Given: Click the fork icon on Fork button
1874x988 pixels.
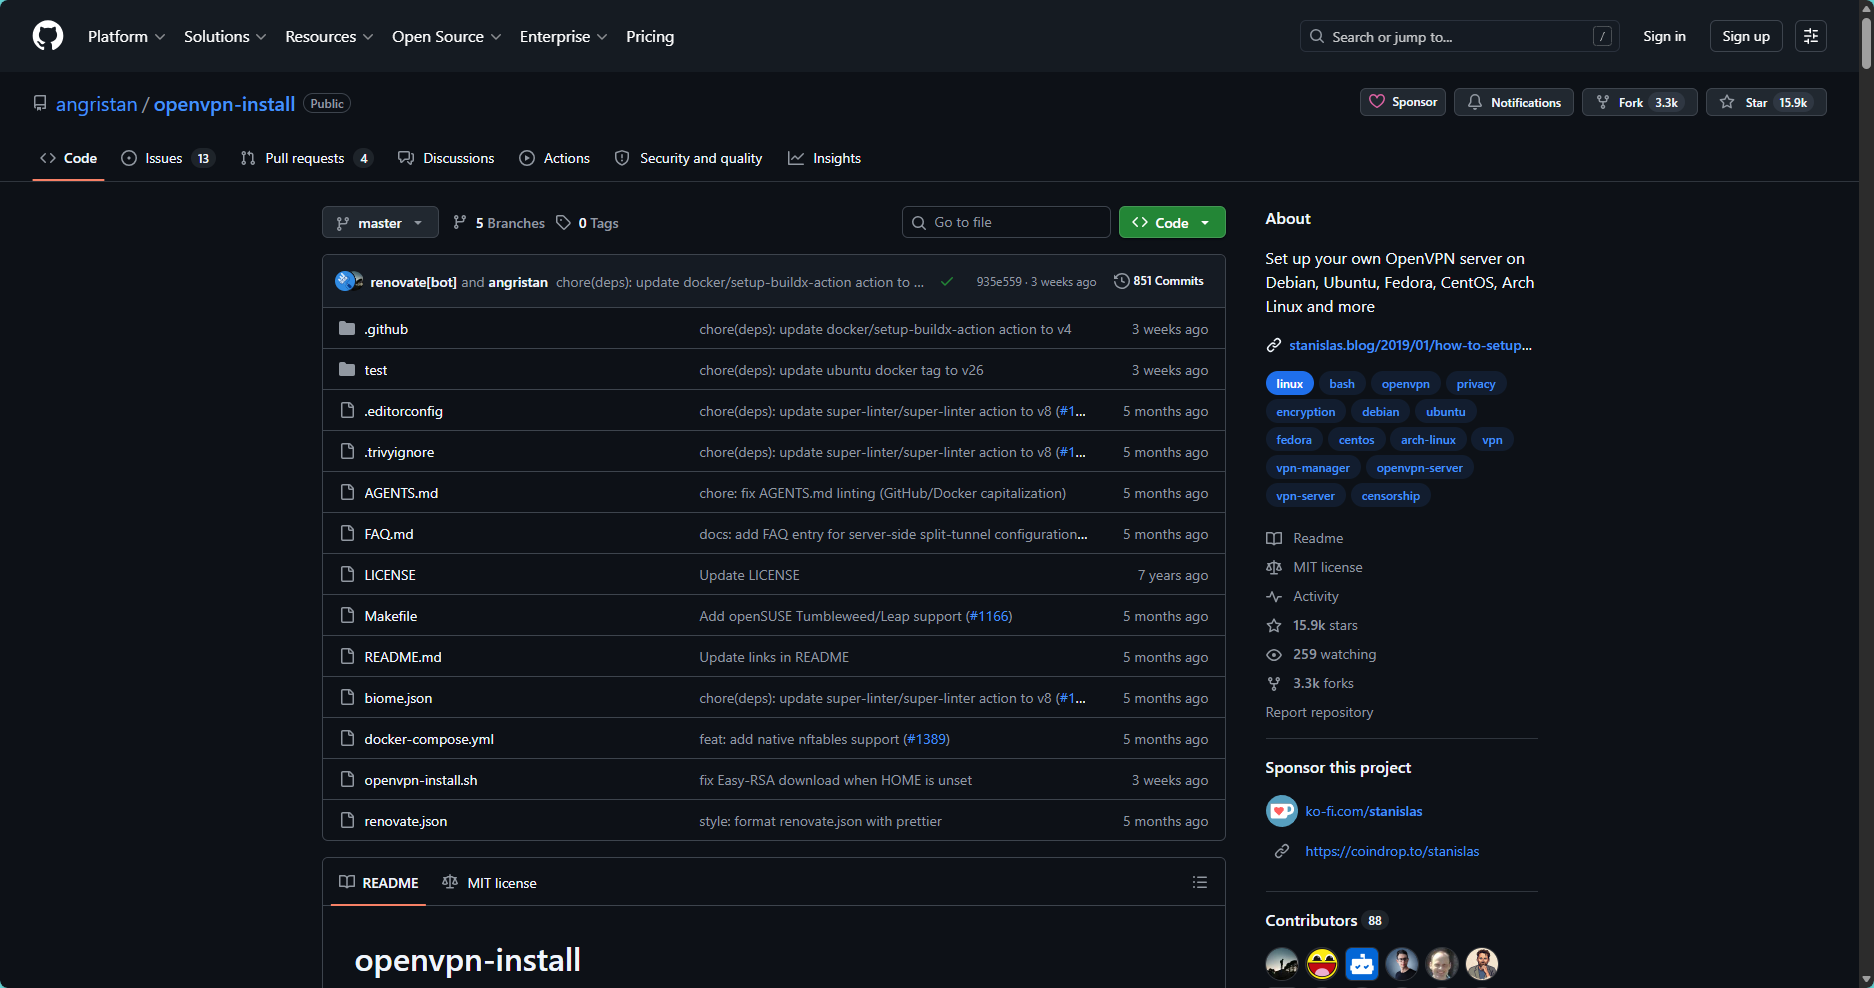Looking at the screenshot, I should [x=1603, y=102].
